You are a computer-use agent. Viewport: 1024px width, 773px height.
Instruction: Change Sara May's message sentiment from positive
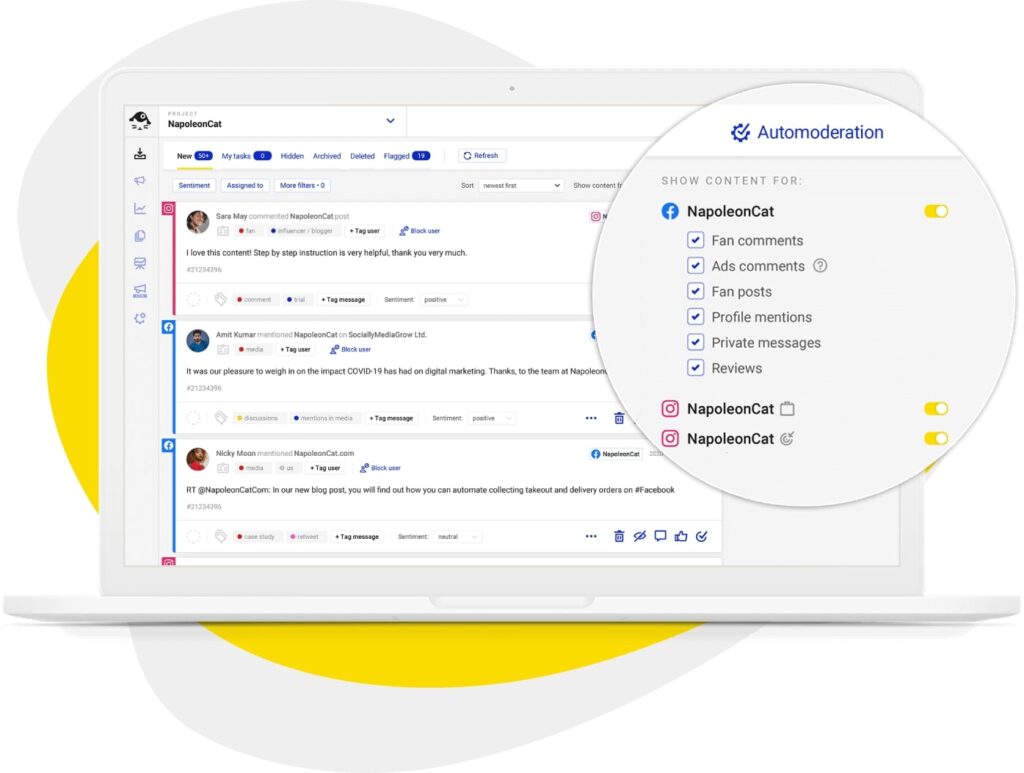click(443, 300)
